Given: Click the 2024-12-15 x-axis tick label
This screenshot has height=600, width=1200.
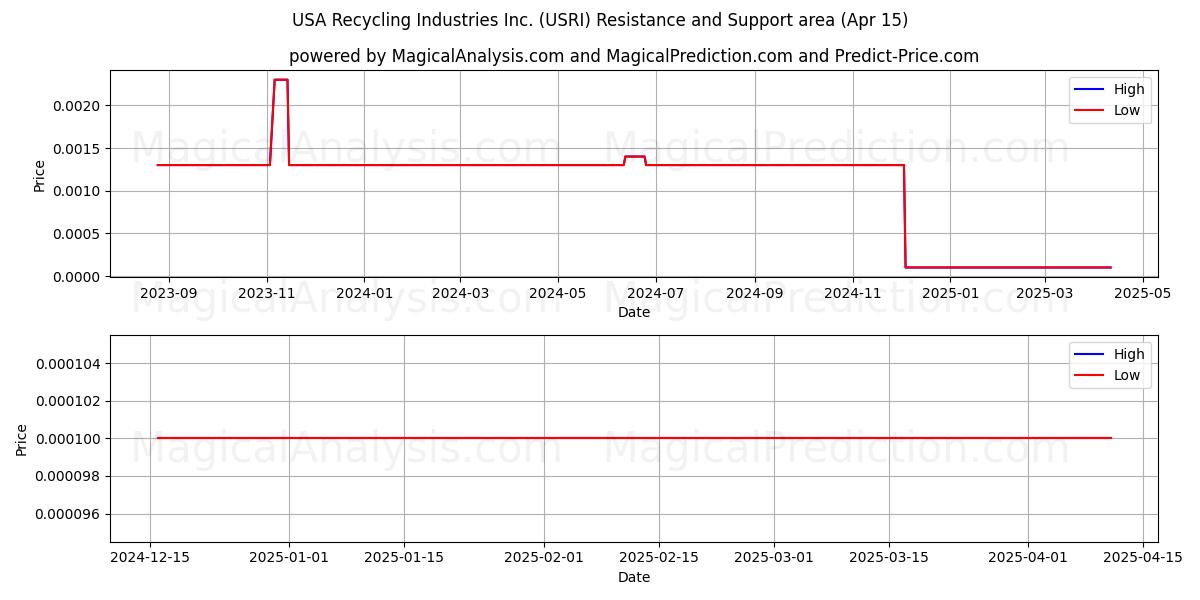Looking at the screenshot, I should click(149, 559).
